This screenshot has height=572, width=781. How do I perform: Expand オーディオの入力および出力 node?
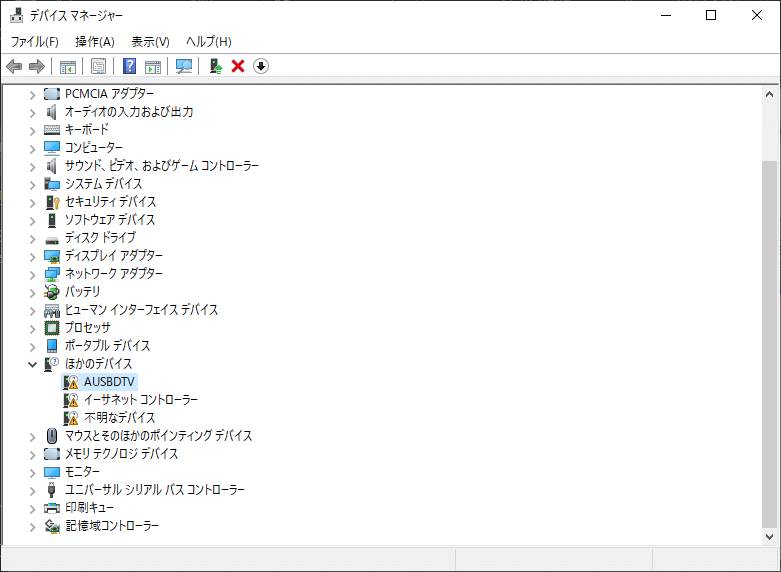click(32, 113)
